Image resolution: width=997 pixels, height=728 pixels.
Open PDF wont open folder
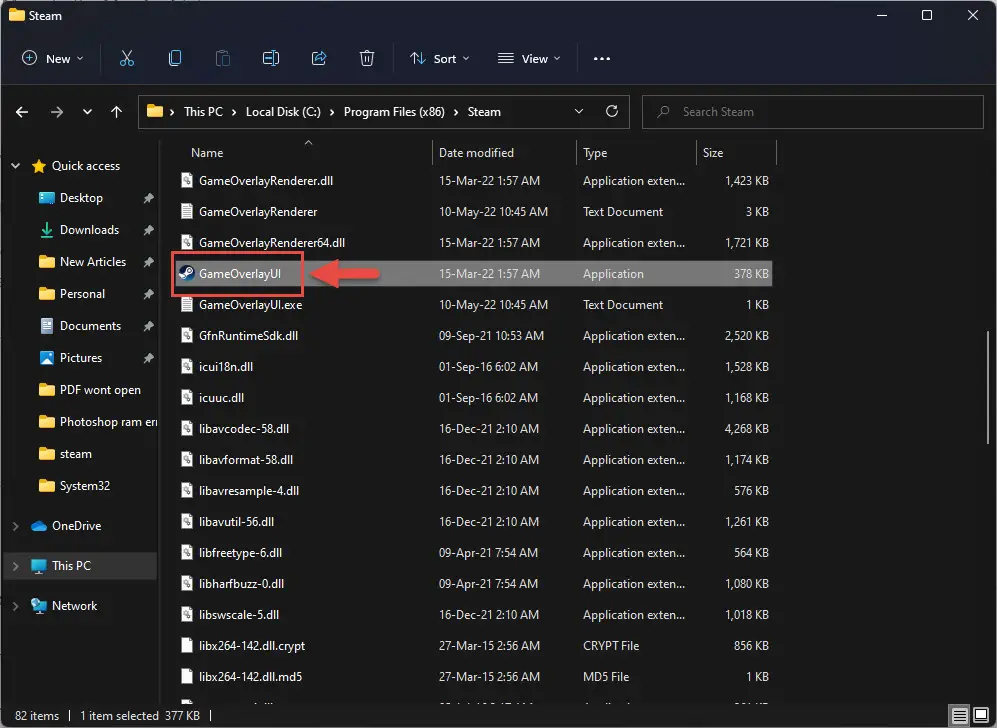100,390
